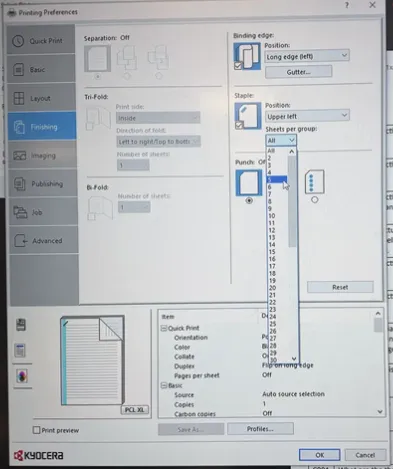This screenshot has width=393, height=469.
Task: Select the Punch off radio button
Action: click(249, 201)
